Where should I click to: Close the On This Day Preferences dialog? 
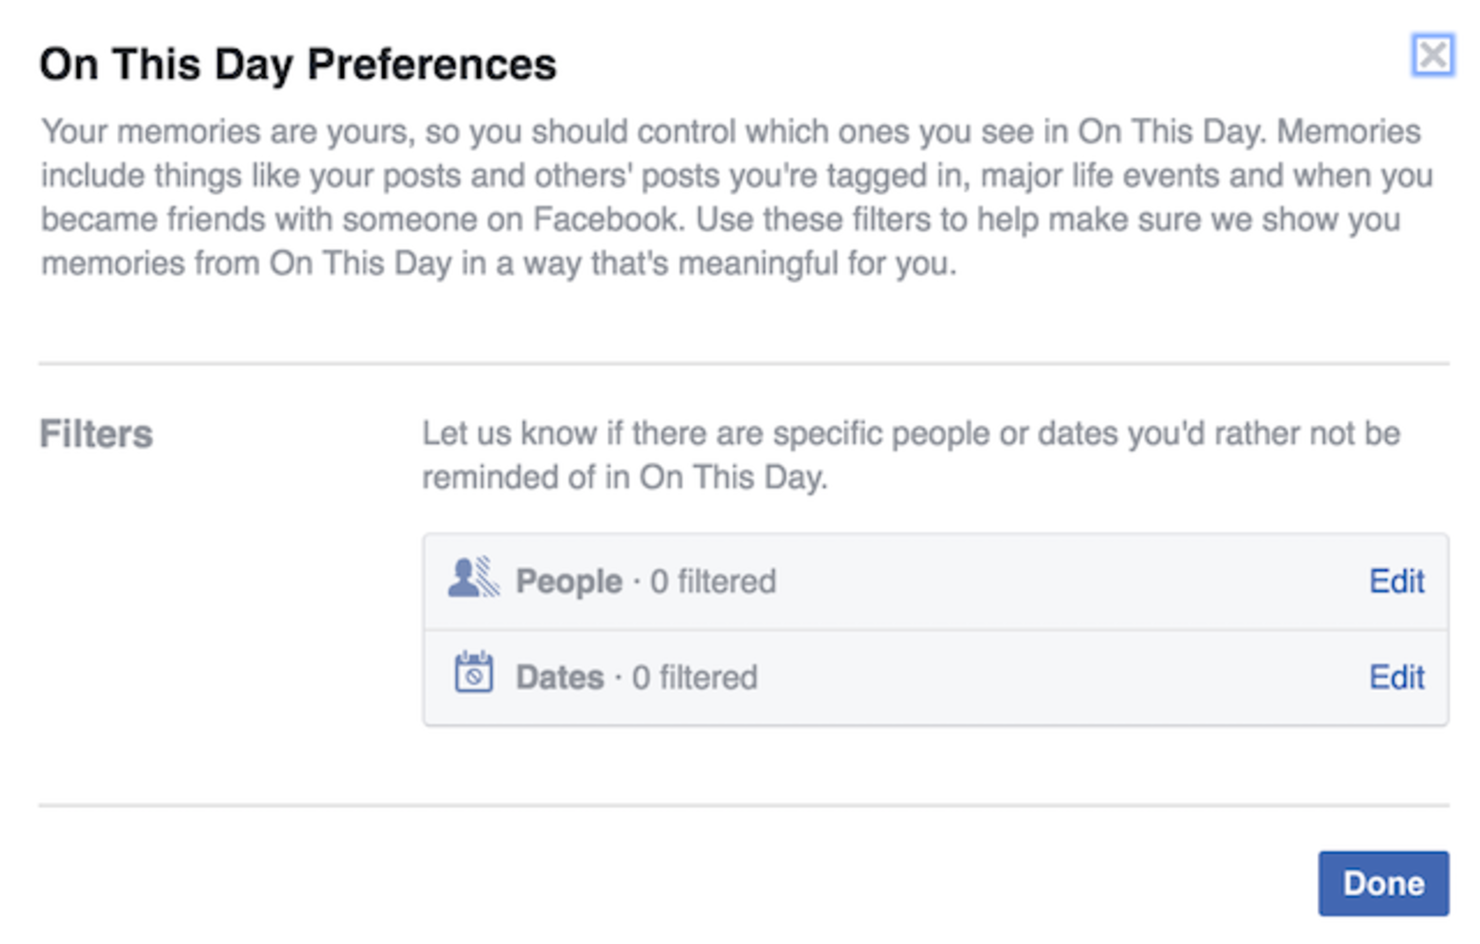pos(1432,55)
